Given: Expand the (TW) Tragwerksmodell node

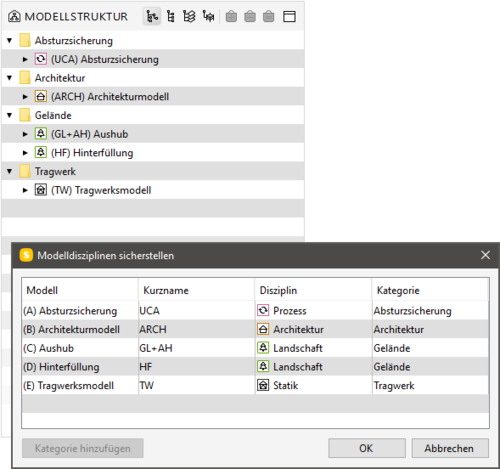Looking at the screenshot, I should click(25, 190).
